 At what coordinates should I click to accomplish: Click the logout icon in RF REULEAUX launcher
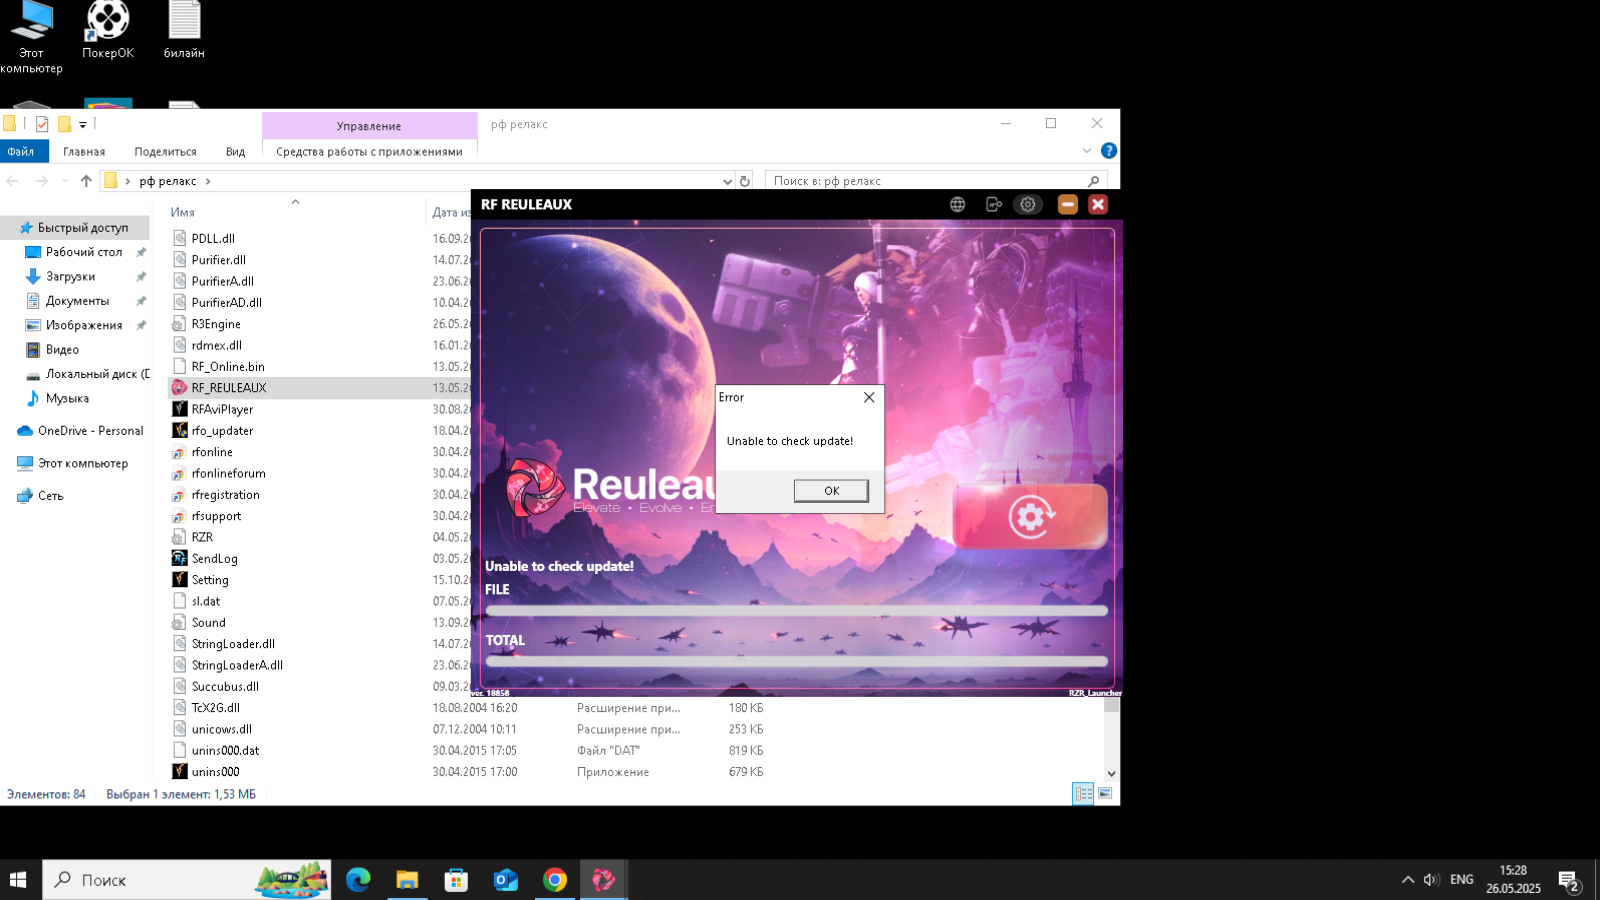[993, 204]
